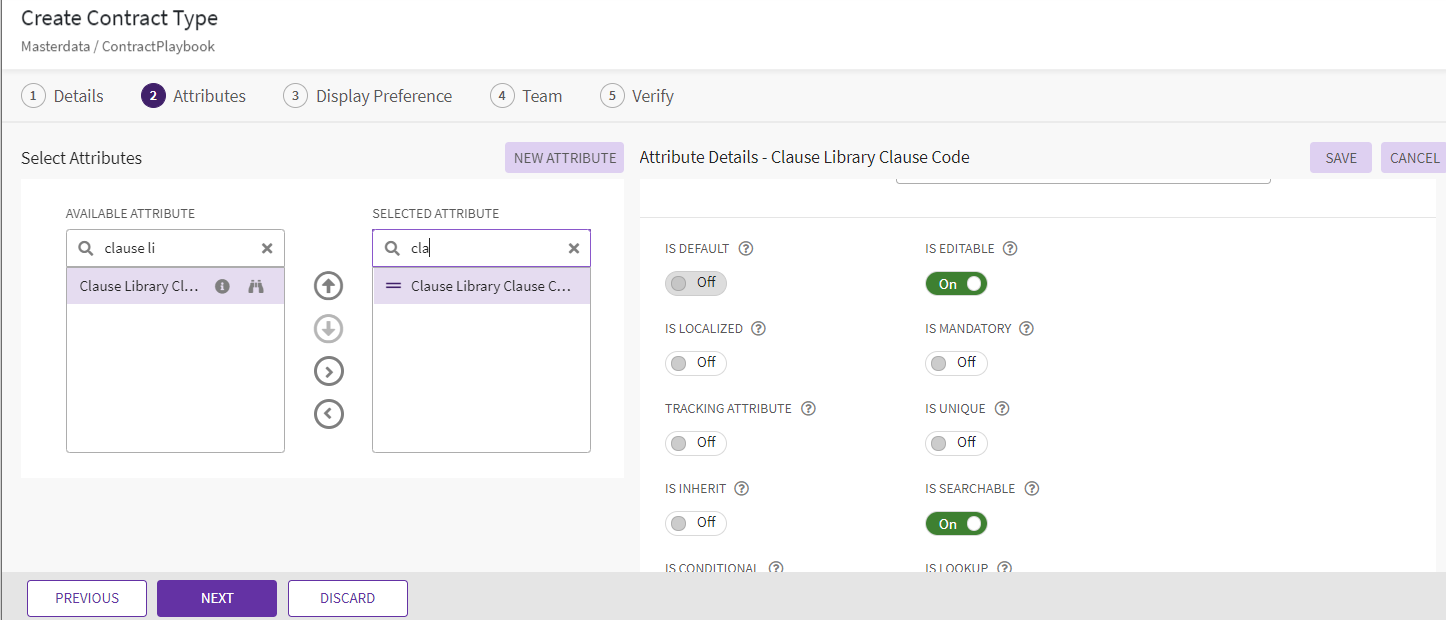Image resolution: width=1446 pixels, height=620 pixels.
Task: Open help icon next to Is Editable
Action: (1010, 249)
